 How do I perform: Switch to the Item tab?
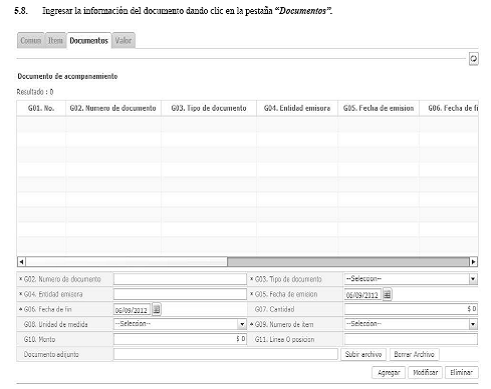click(x=55, y=41)
